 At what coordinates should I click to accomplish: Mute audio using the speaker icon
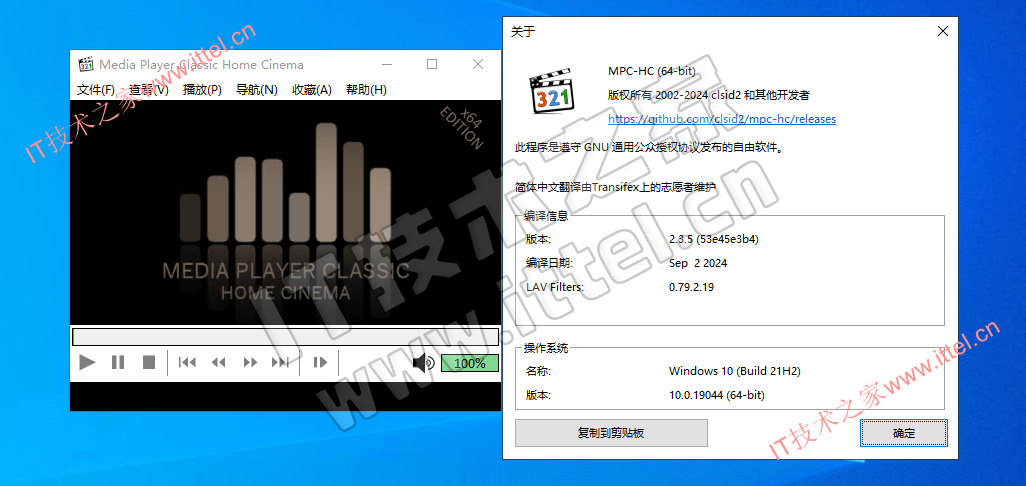[423, 362]
